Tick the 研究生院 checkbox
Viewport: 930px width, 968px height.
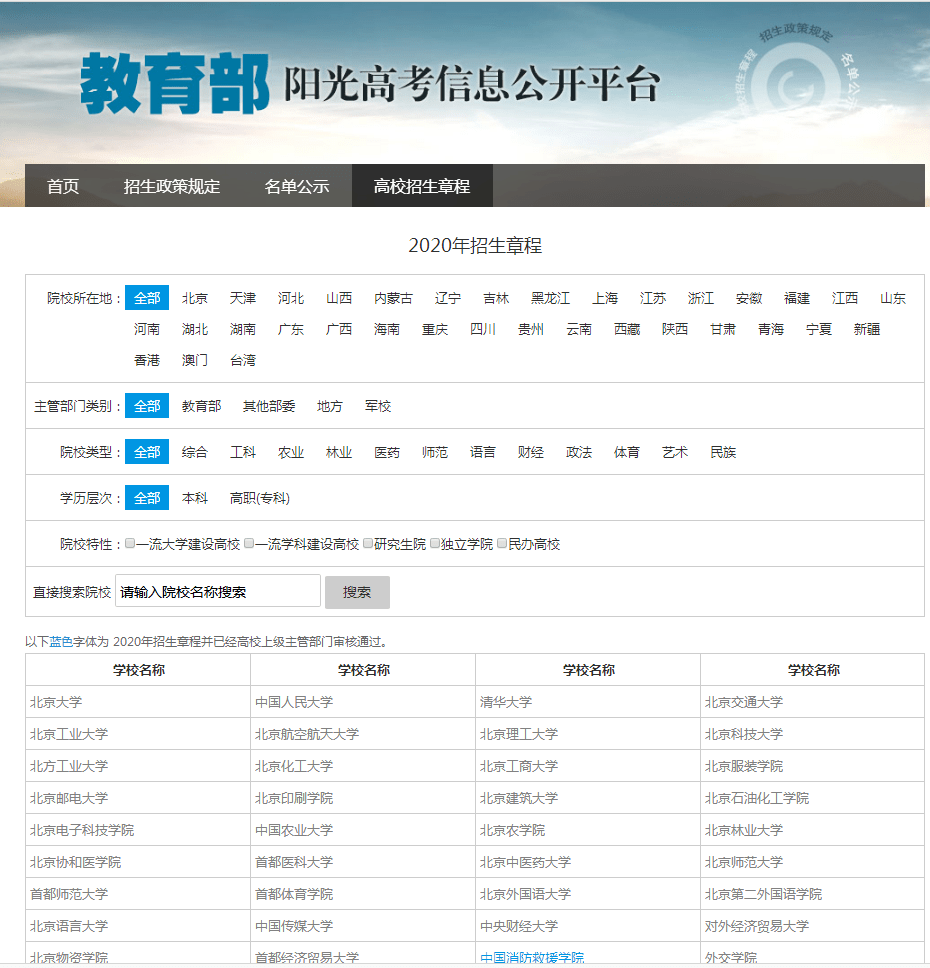[x=368, y=544]
